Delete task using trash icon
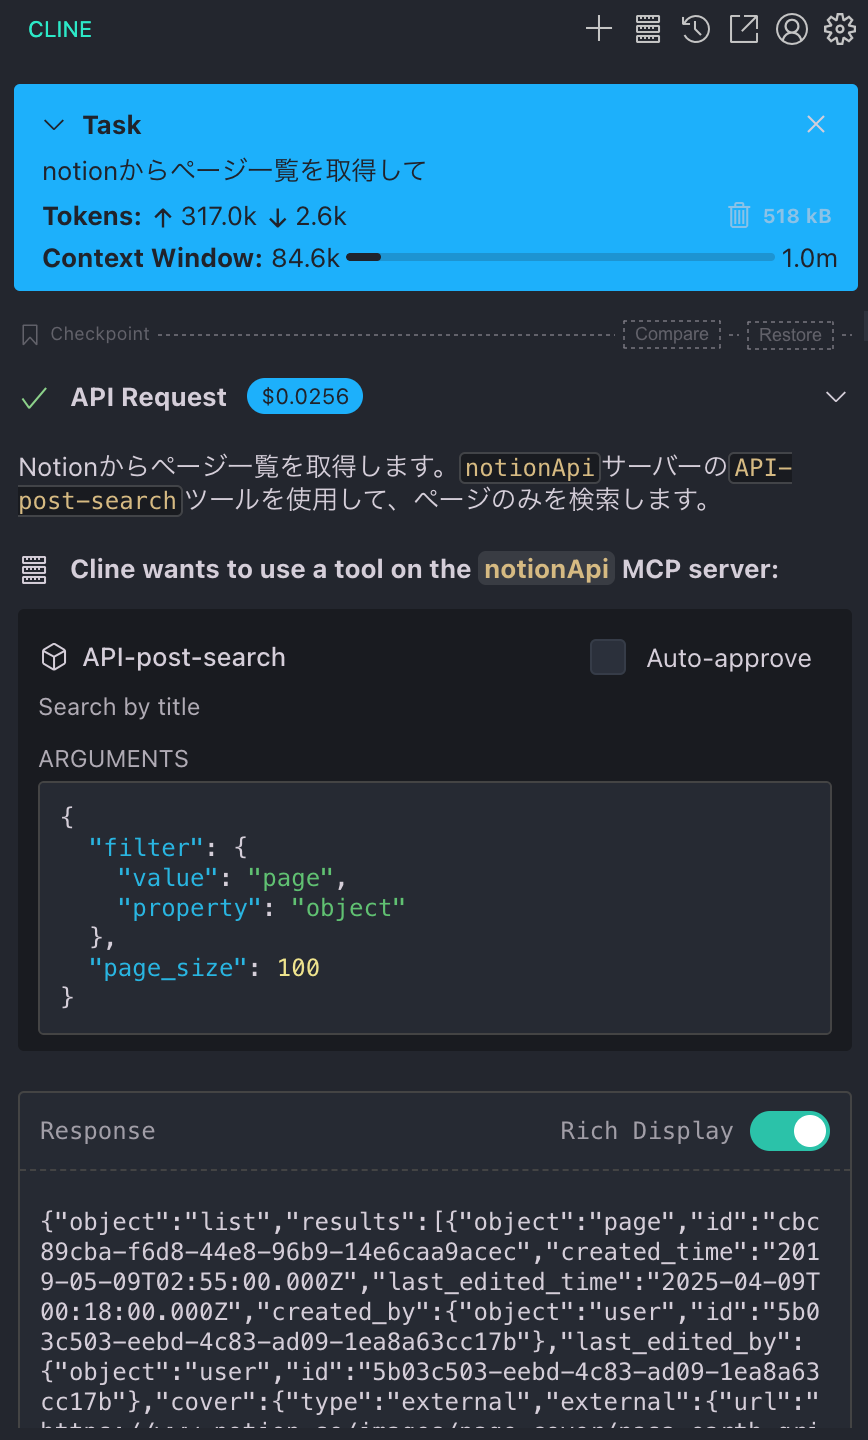 pyautogui.click(x=739, y=215)
